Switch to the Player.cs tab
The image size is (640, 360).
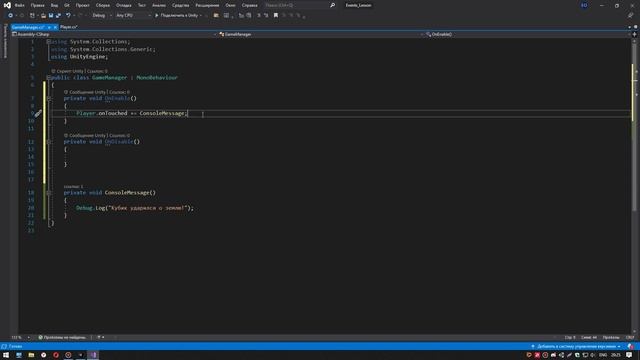coord(69,27)
